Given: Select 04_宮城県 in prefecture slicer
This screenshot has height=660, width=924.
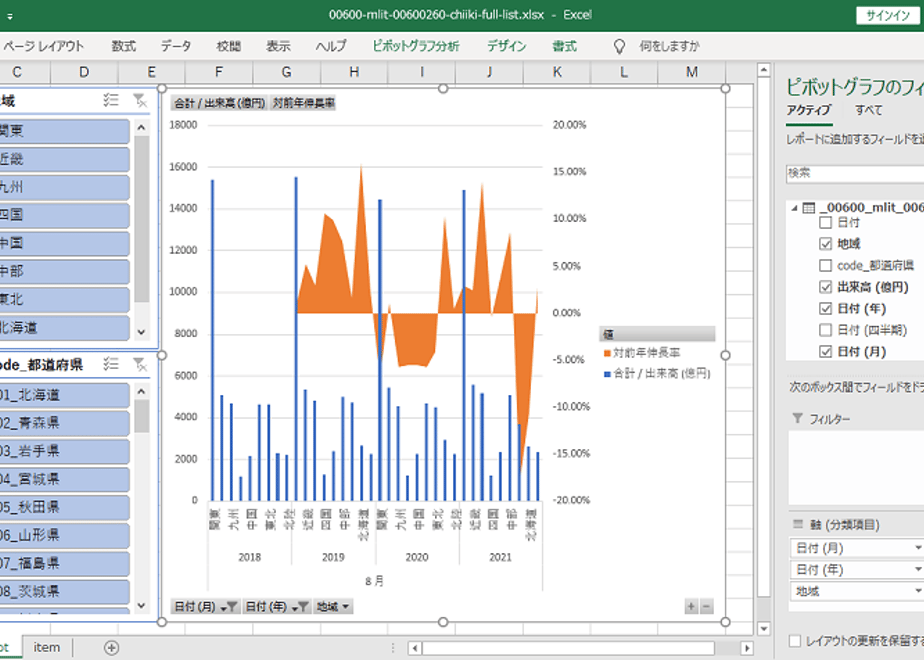Looking at the screenshot, I should pos(64,479).
